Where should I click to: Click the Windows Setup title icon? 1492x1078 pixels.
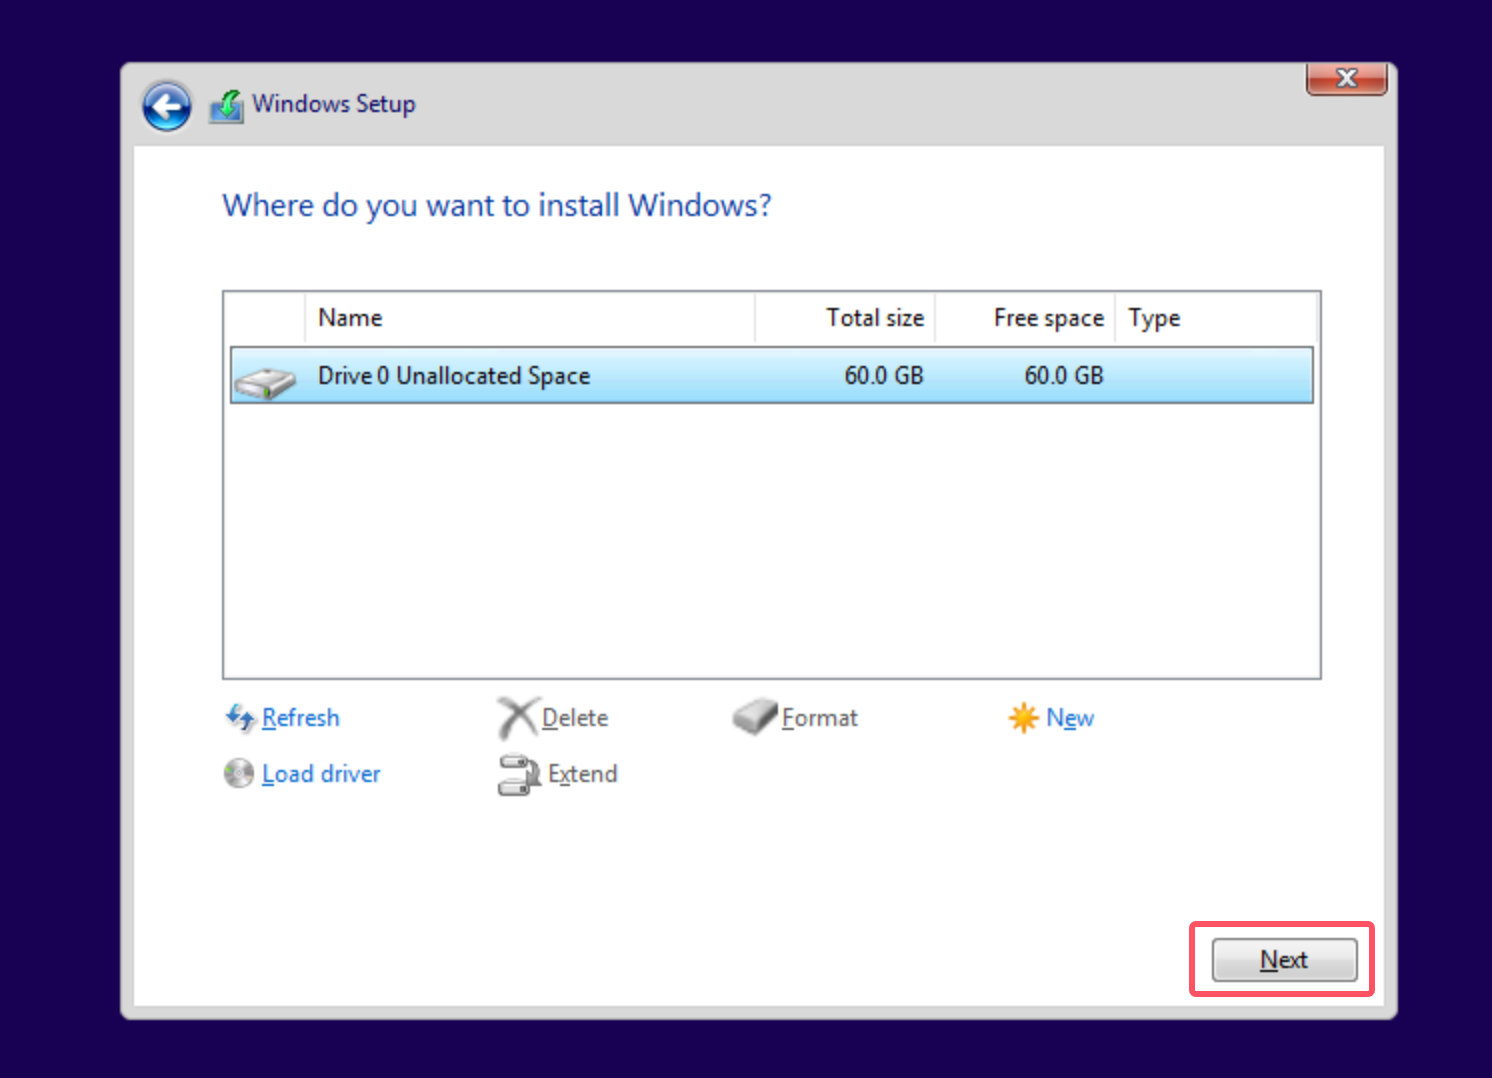[x=227, y=106]
